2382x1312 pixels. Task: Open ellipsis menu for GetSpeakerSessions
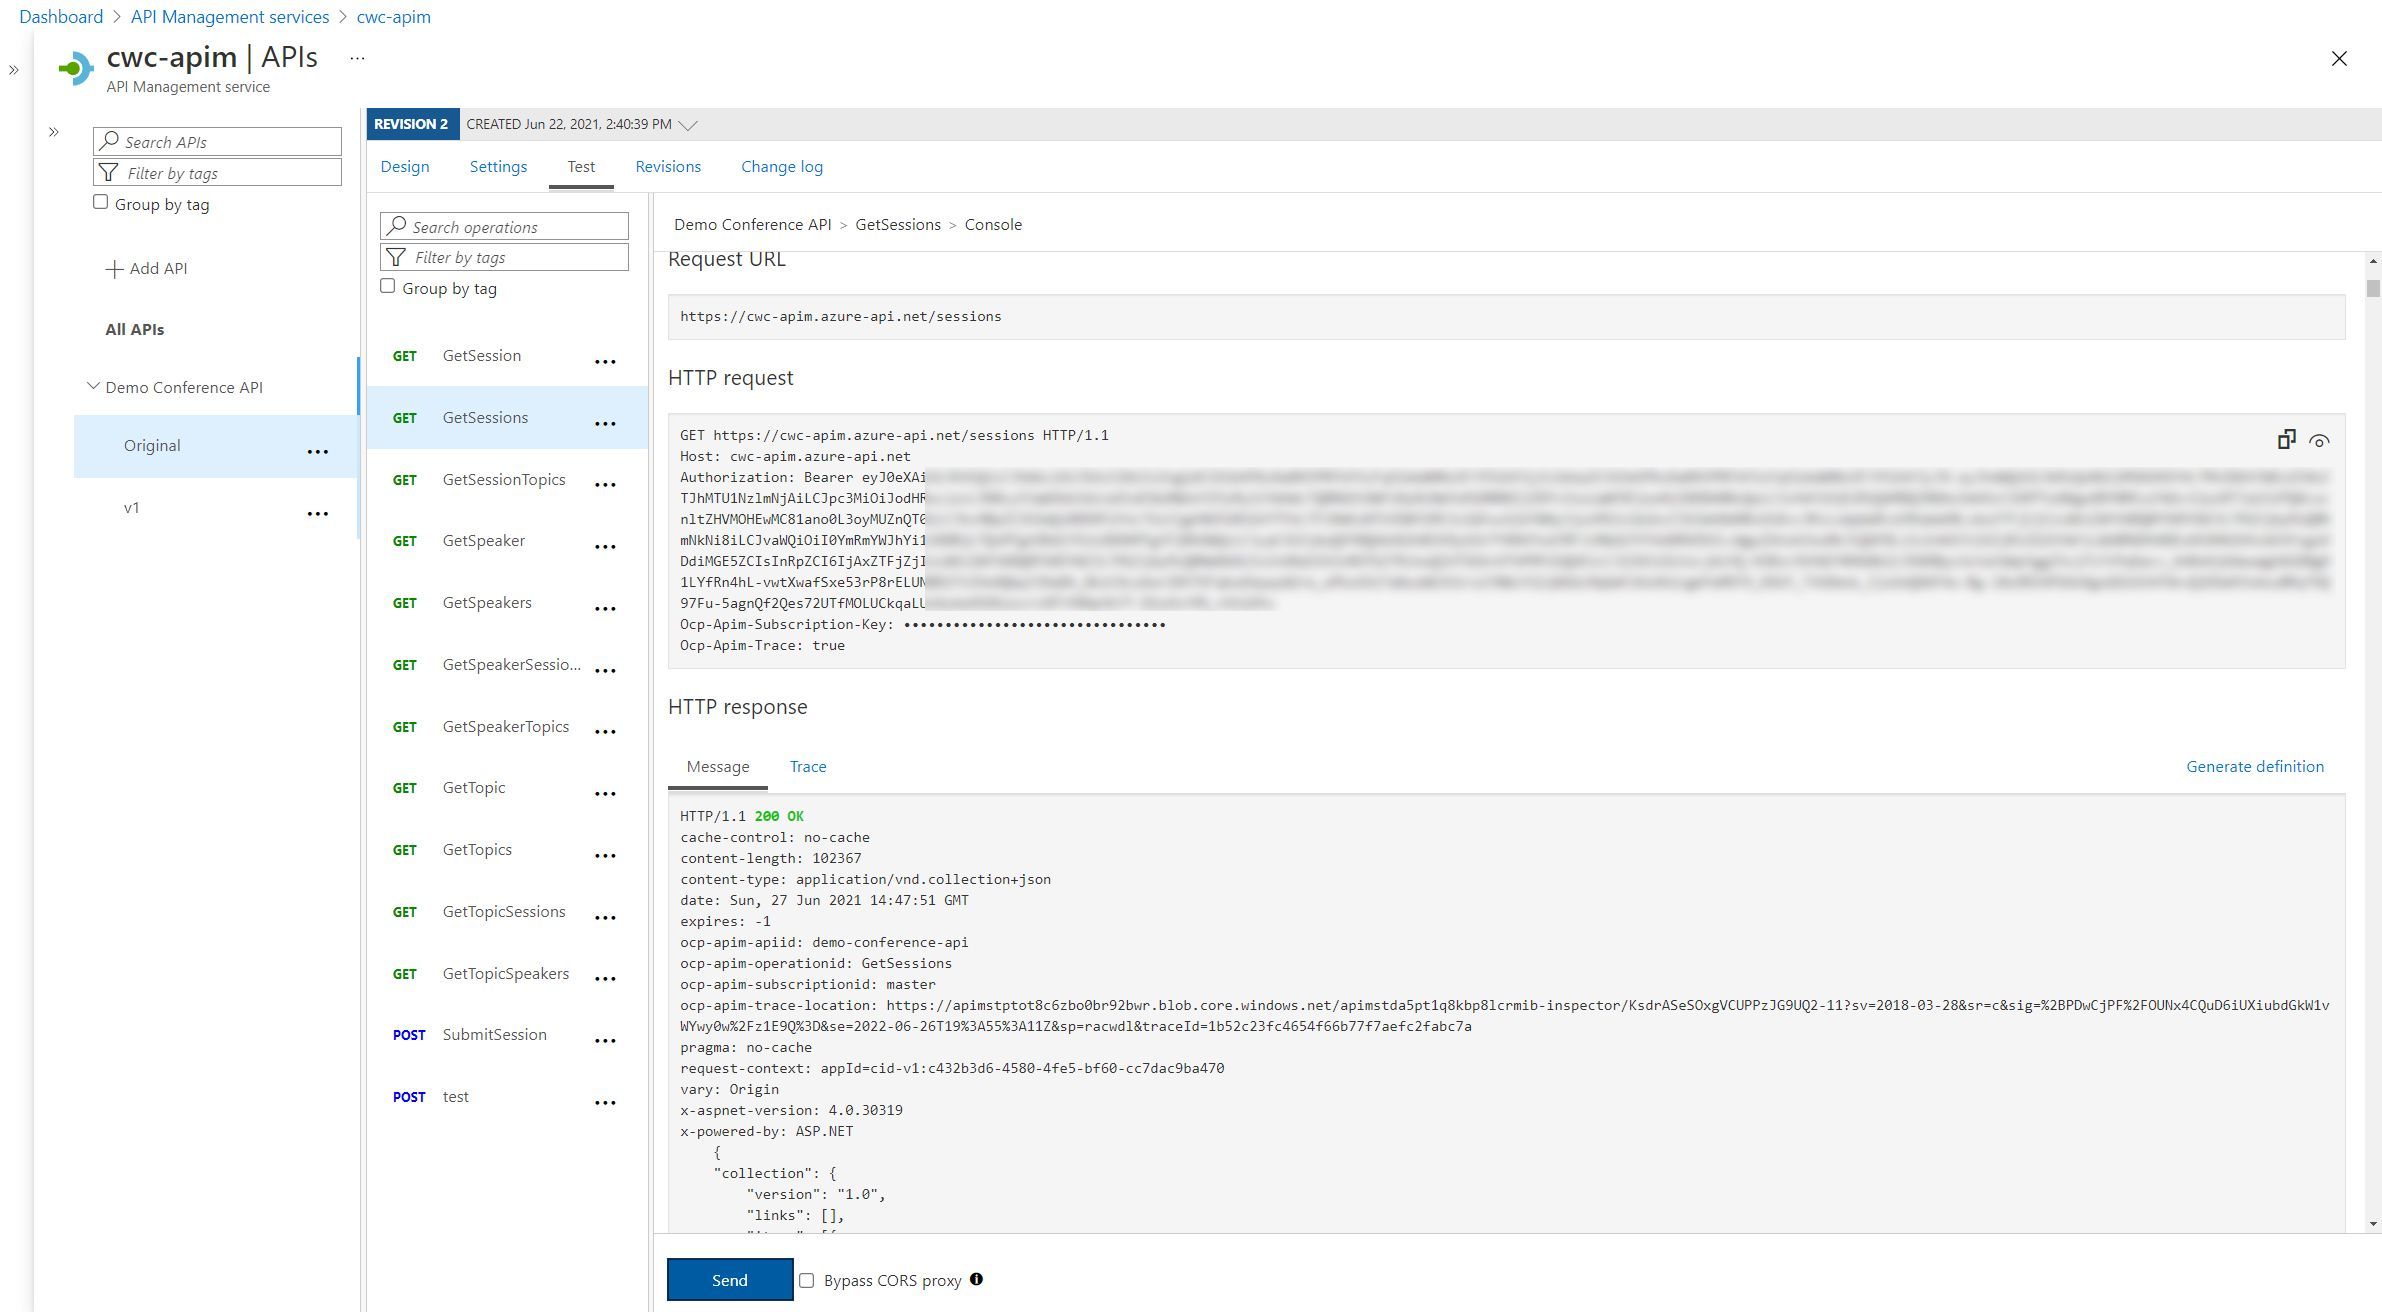605,671
